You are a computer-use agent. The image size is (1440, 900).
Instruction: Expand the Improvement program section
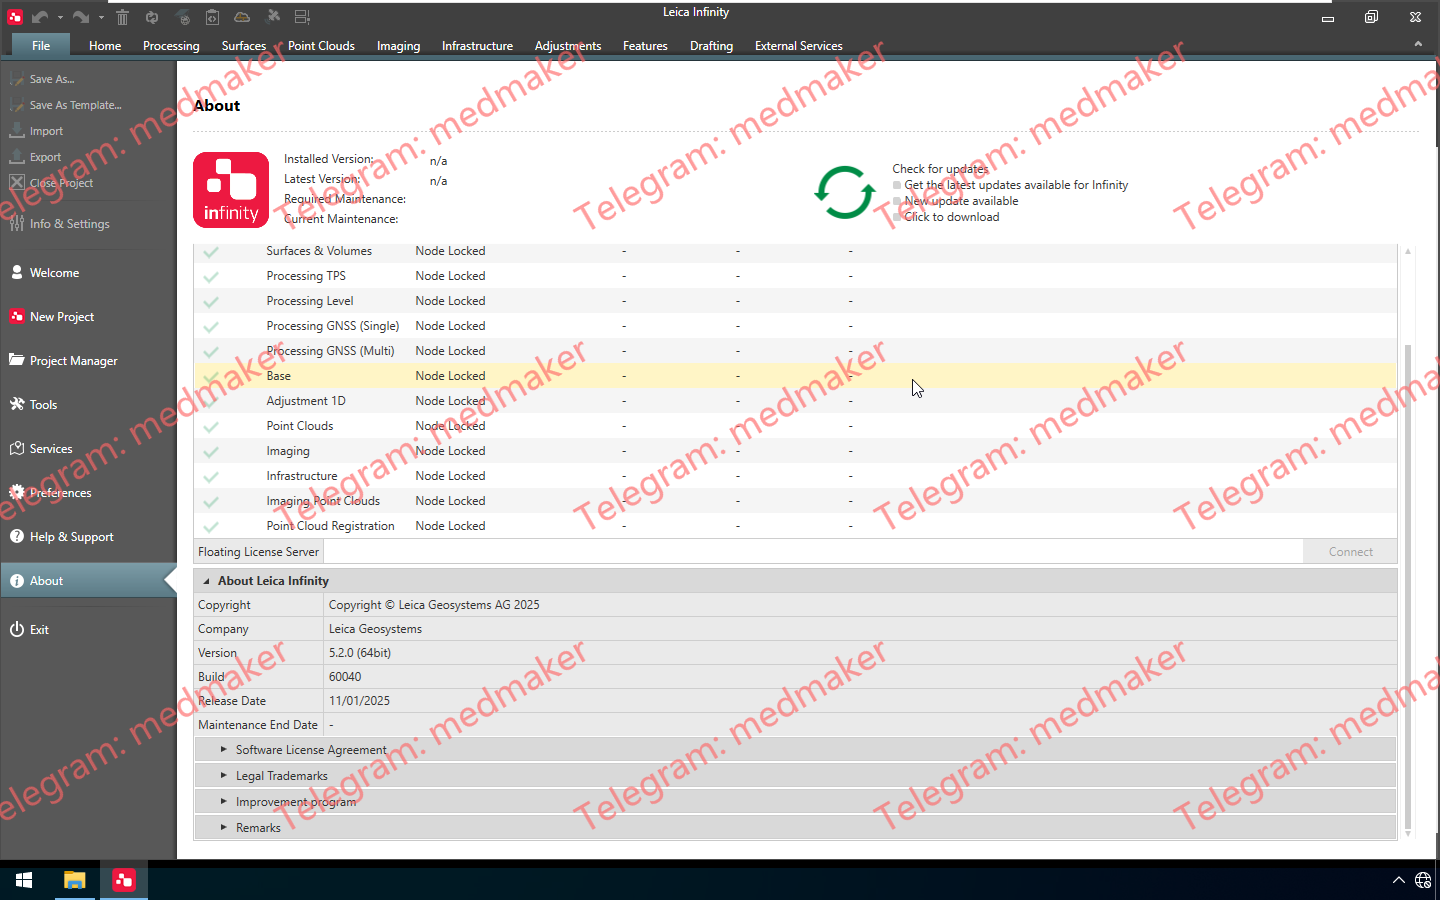(224, 801)
